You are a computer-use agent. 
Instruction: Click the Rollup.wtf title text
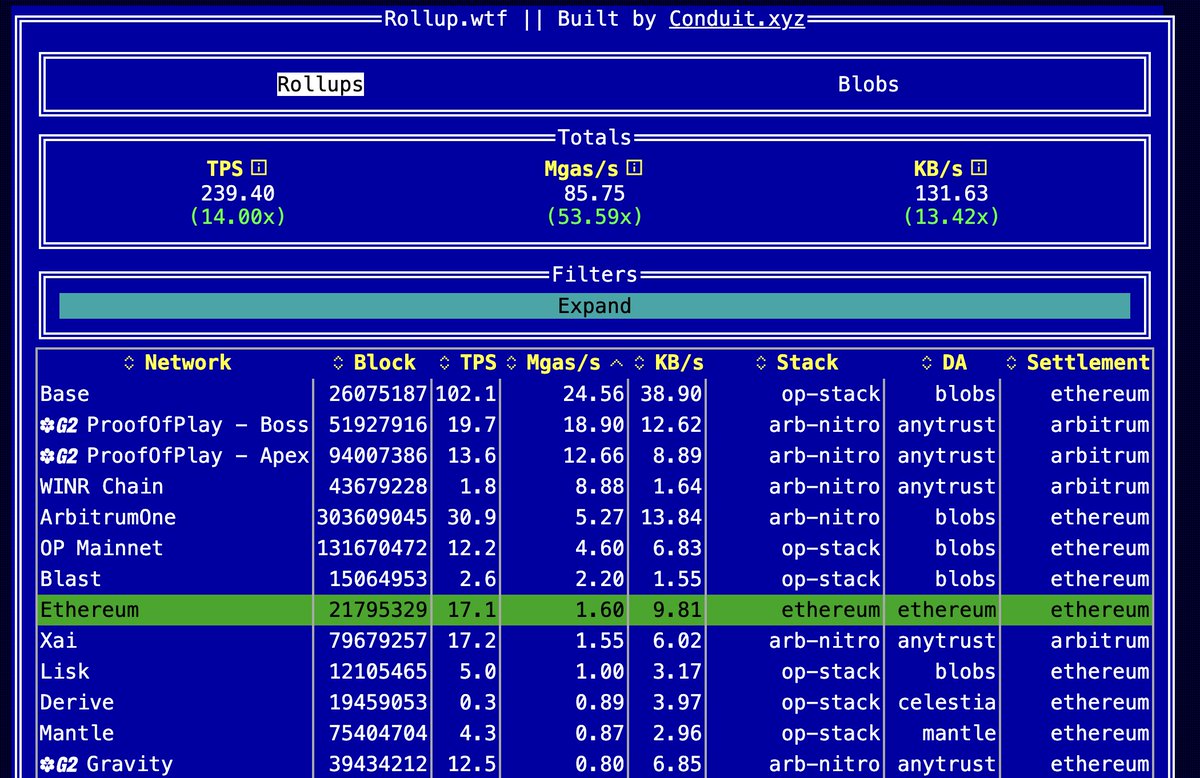pos(448,19)
